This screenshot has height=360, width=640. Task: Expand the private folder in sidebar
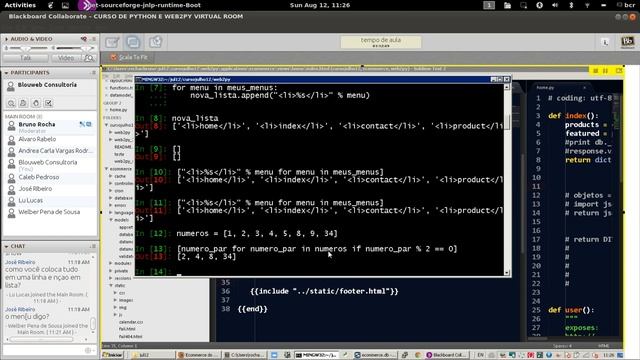pos(111,271)
